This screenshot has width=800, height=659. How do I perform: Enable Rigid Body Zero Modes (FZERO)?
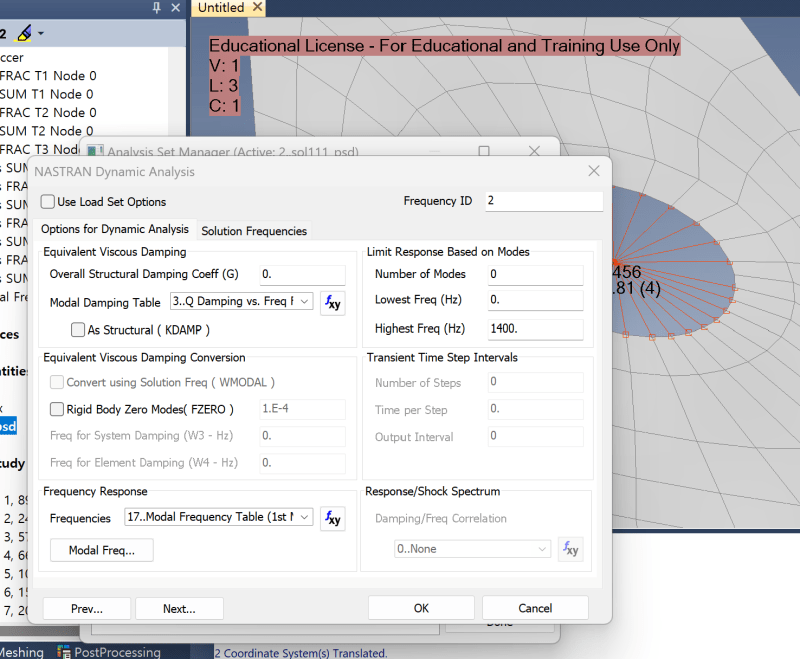(56, 409)
